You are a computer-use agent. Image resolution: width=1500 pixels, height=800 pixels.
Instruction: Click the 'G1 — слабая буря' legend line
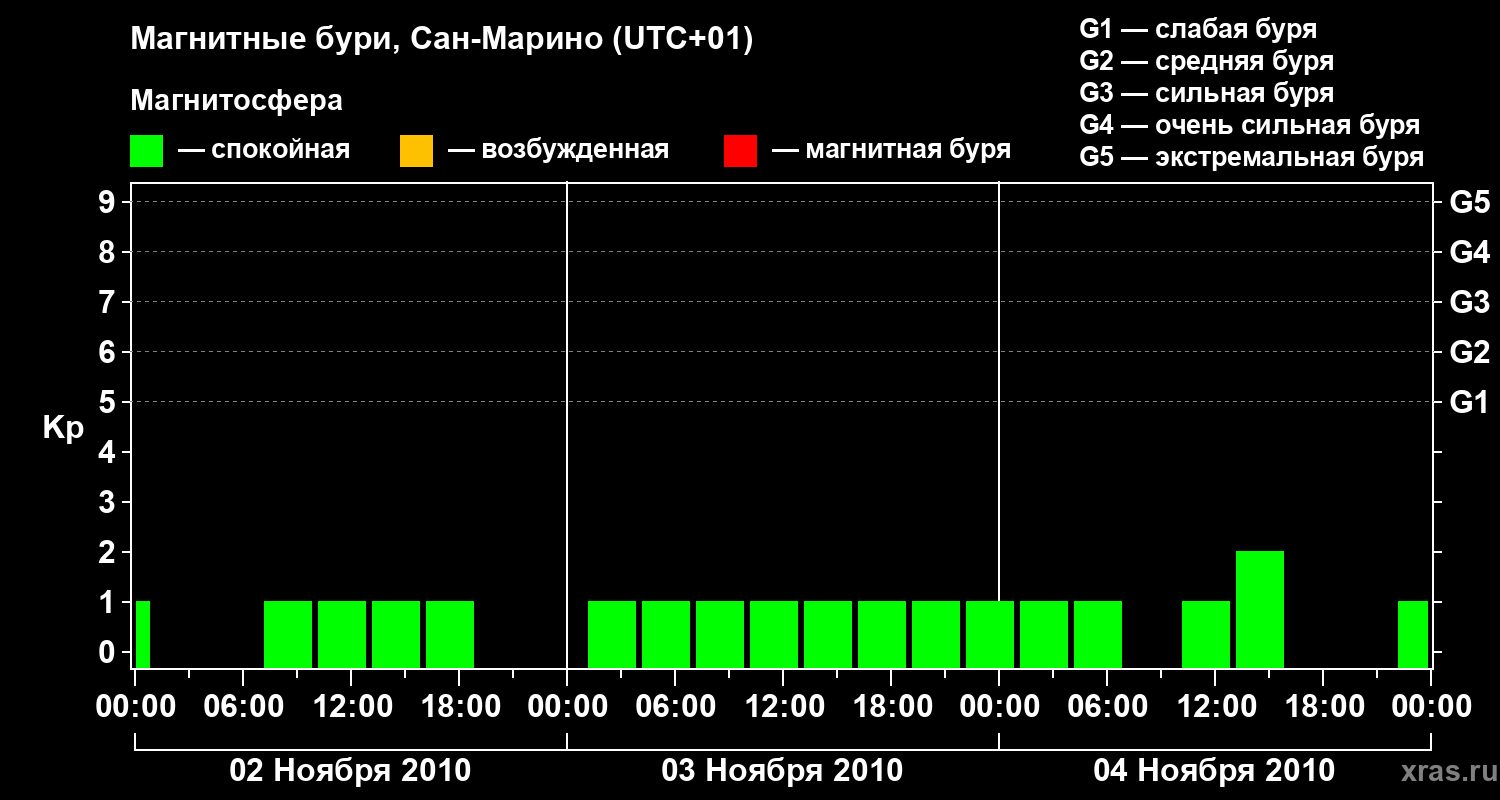click(x=1198, y=29)
